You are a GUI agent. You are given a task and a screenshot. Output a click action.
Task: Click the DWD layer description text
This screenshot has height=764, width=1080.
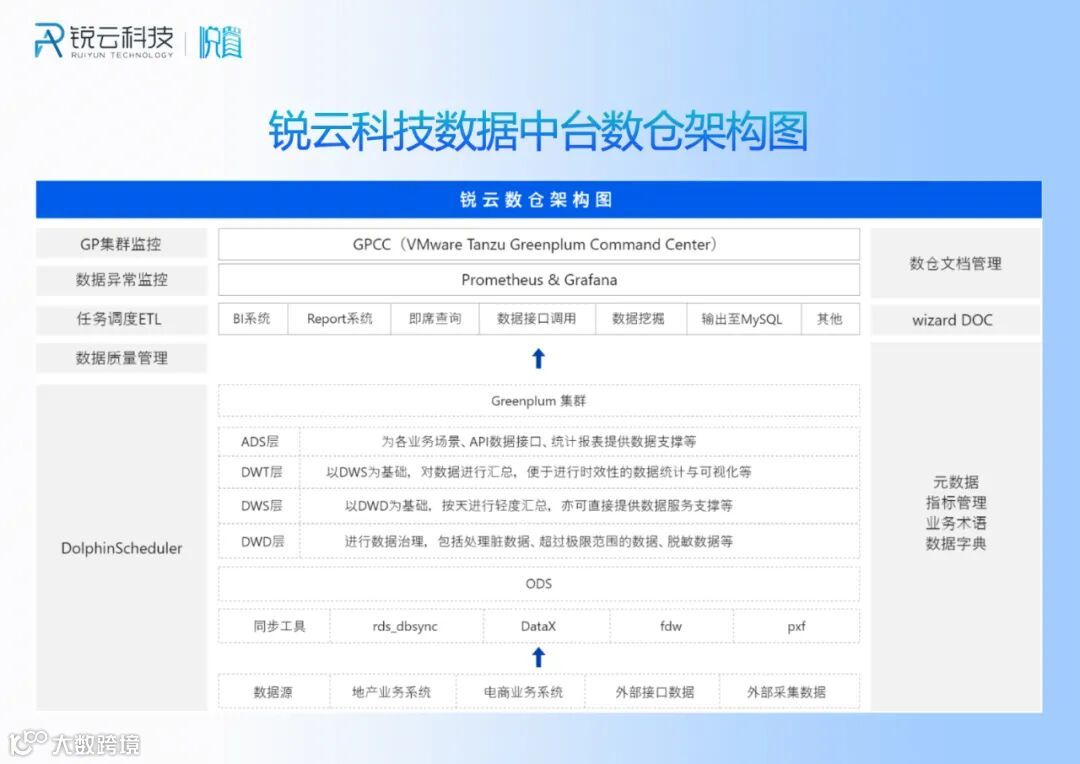point(539,541)
